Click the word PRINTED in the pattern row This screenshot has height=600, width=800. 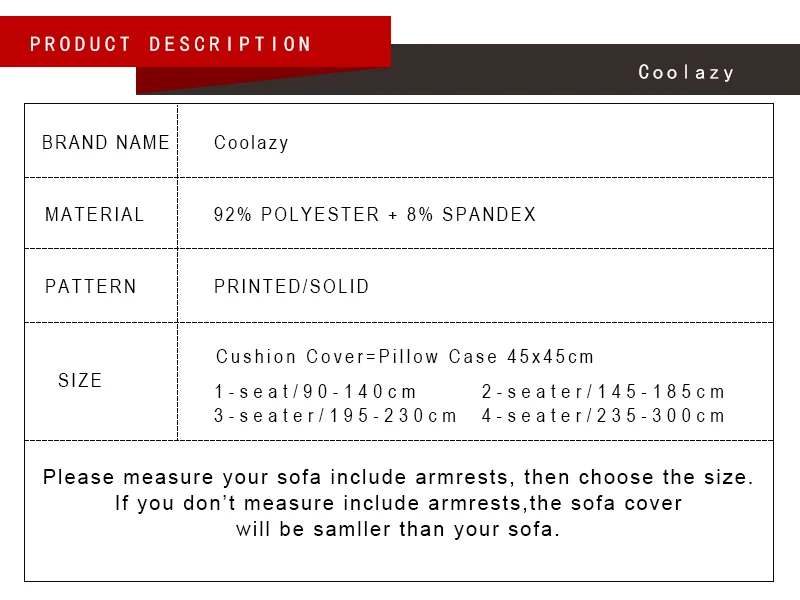(x=249, y=287)
